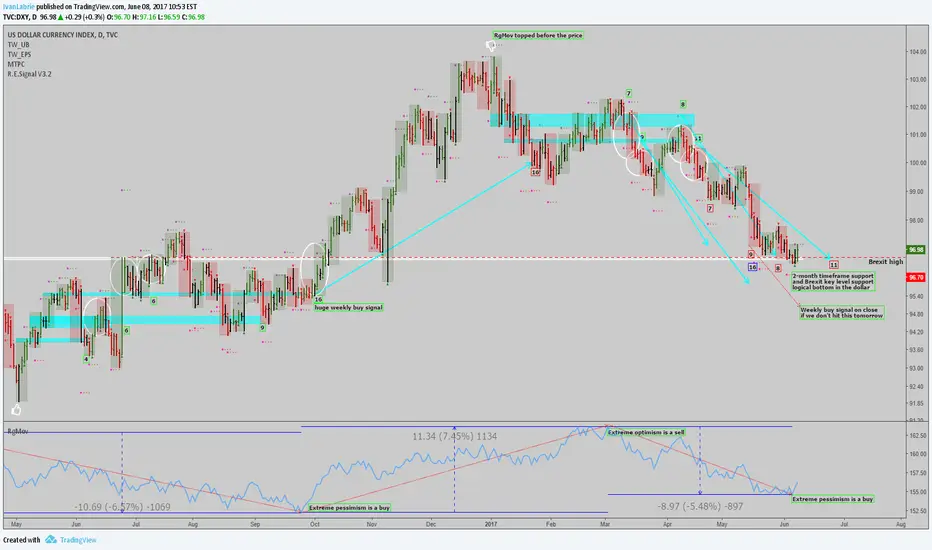Screen dimensions: 932x550
Task: Click the 'Oct' label on the time axis
Action: click(314, 524)
